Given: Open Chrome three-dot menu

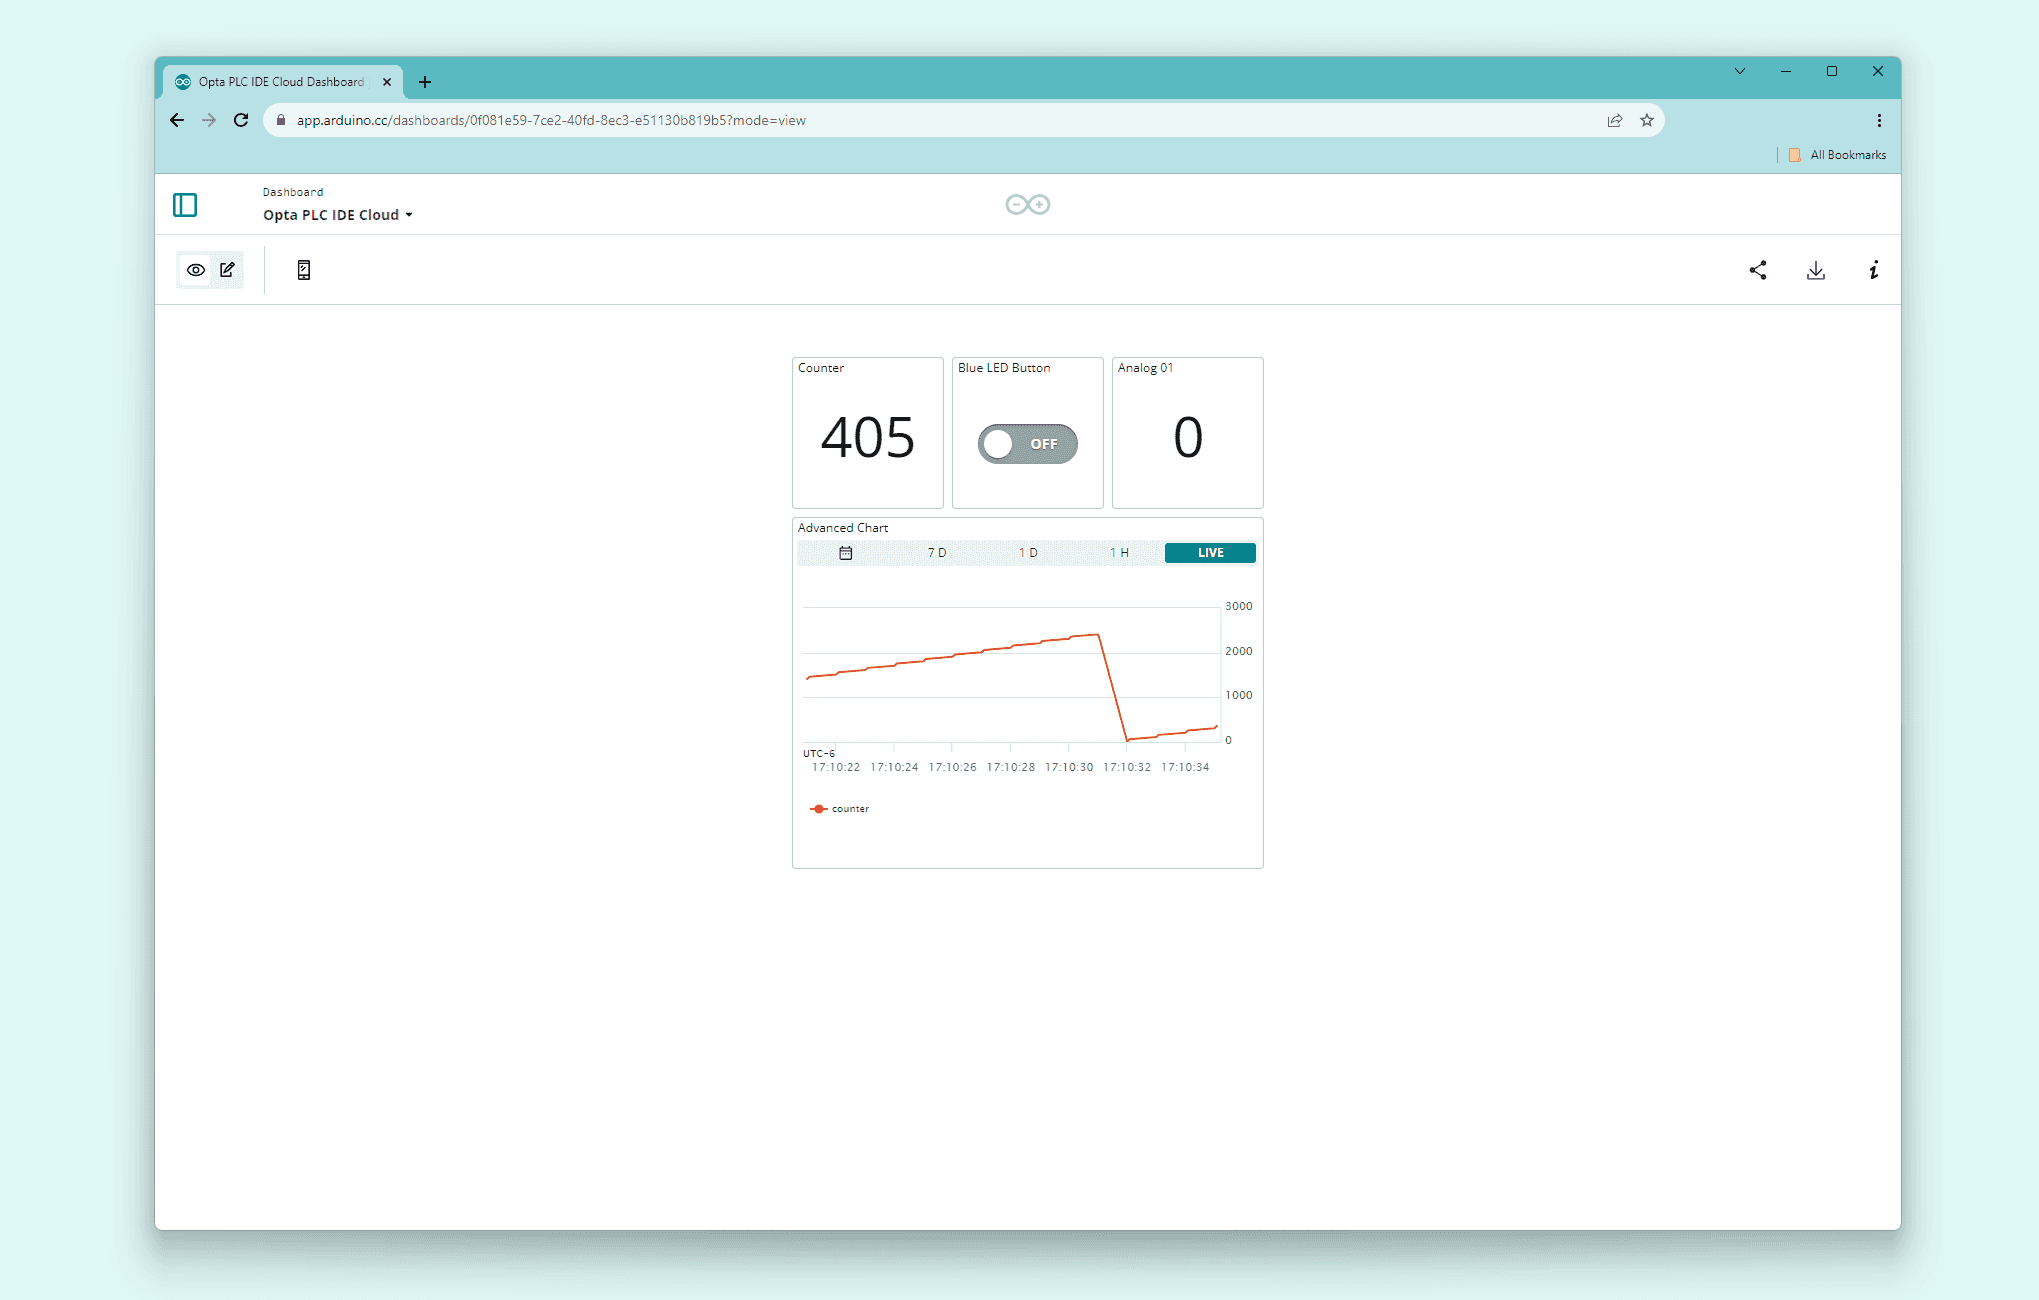Looking at the screenshot, I should [1879, 120].
